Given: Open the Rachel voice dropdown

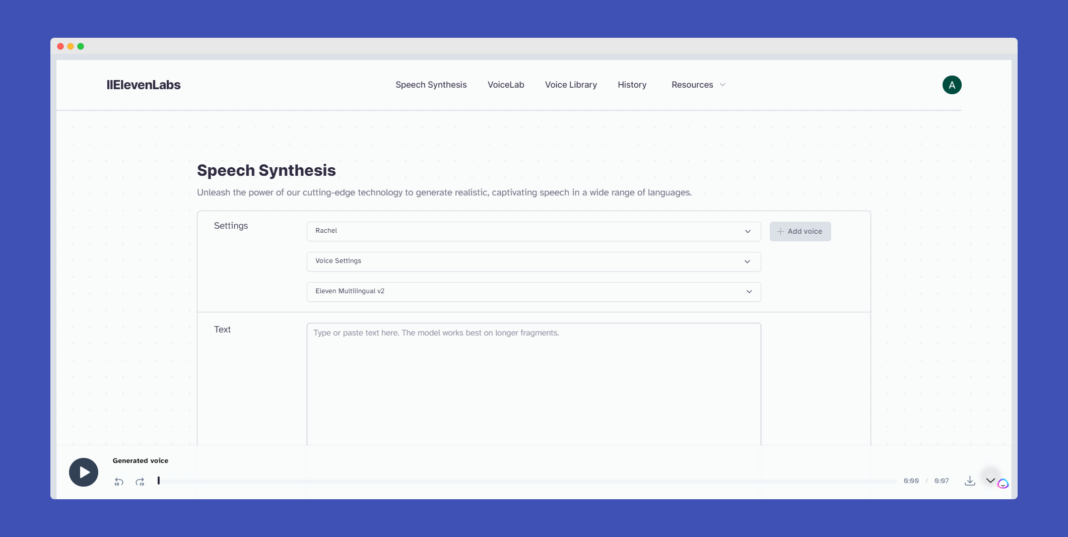Looking at the screenshot, I should [x=533, y=231].
